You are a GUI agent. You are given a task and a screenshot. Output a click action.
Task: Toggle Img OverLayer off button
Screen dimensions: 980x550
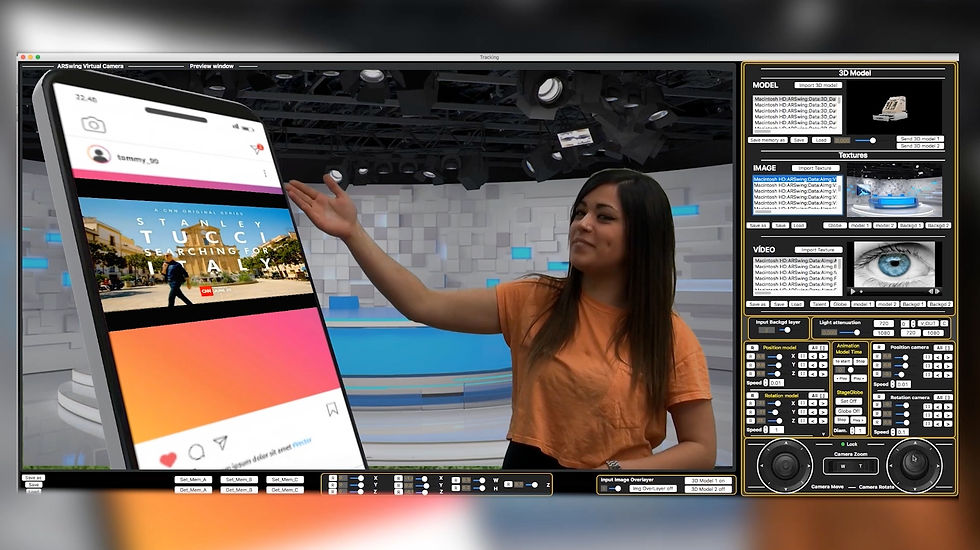tap(653, 488)
